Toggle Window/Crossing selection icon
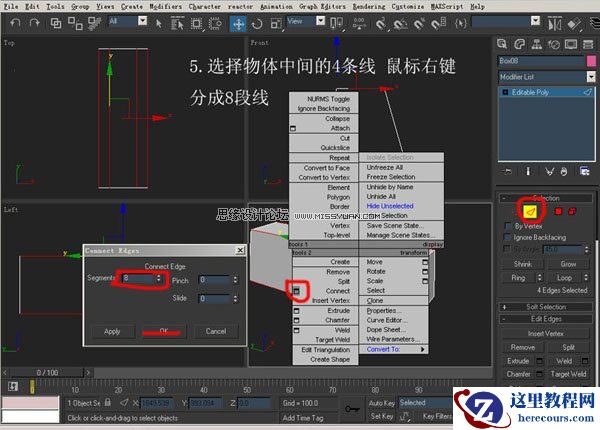Image resolution: width=600 pixels, height=430 pixels. 215,24
